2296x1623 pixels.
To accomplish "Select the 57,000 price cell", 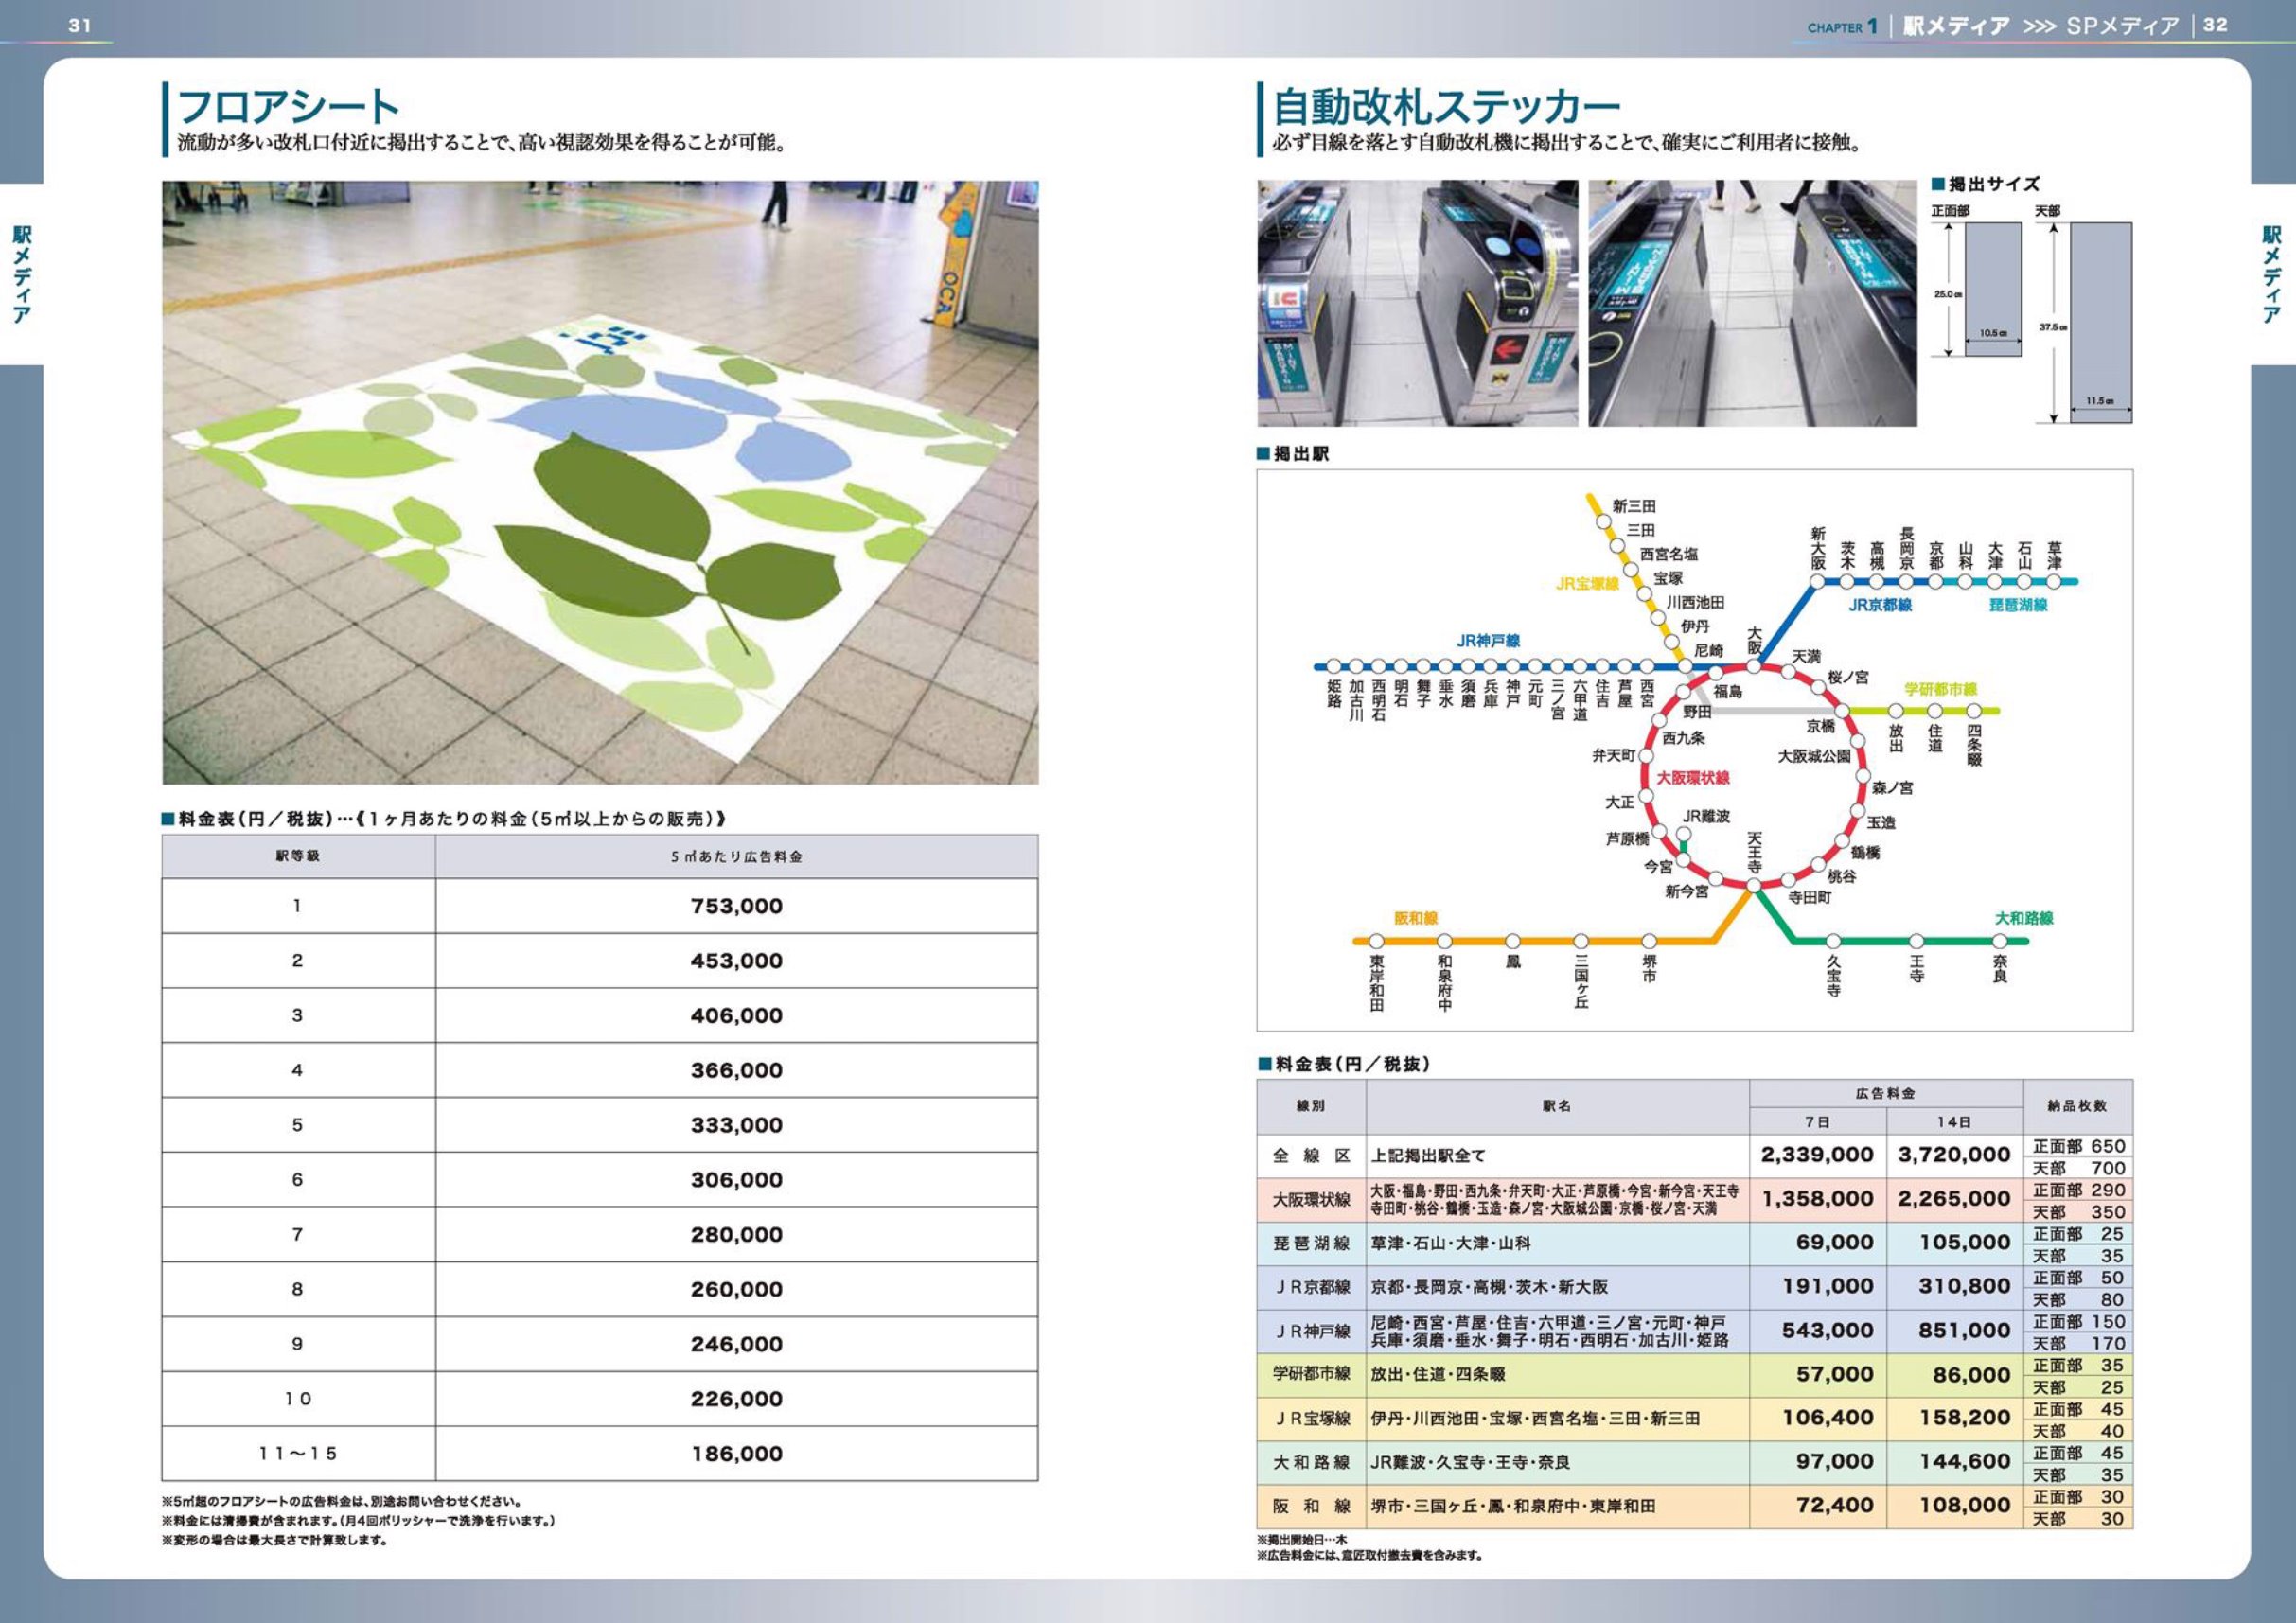I will 1818,1375.
